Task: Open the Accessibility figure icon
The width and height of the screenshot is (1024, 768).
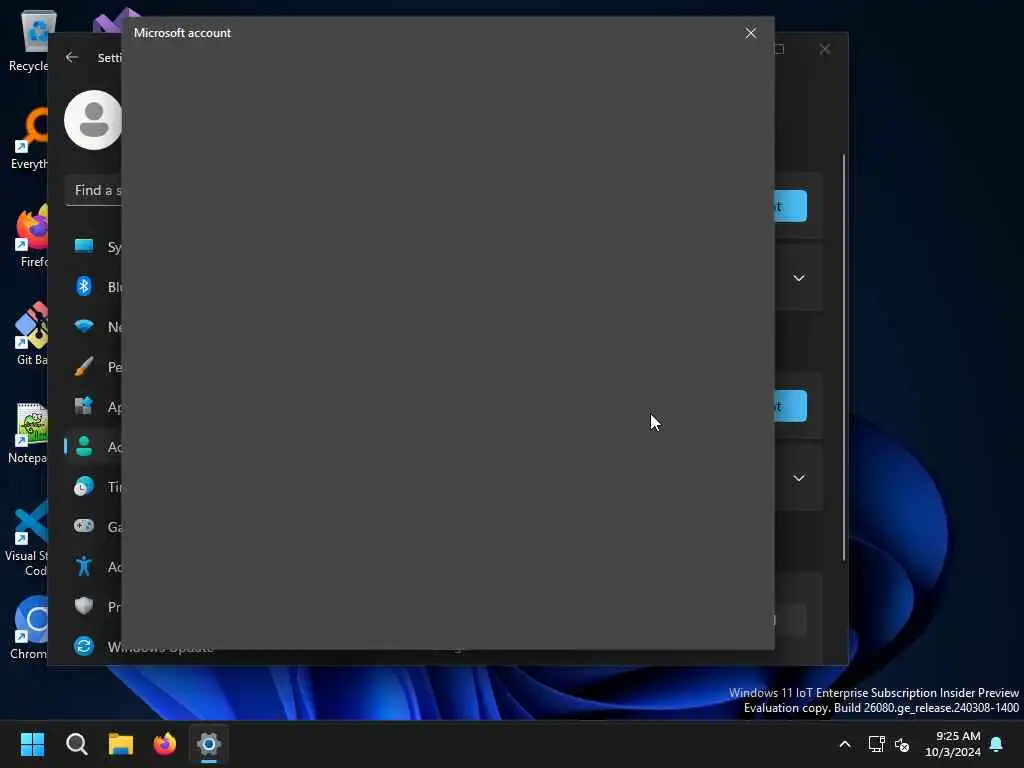Action: click(x=84, y=566)
